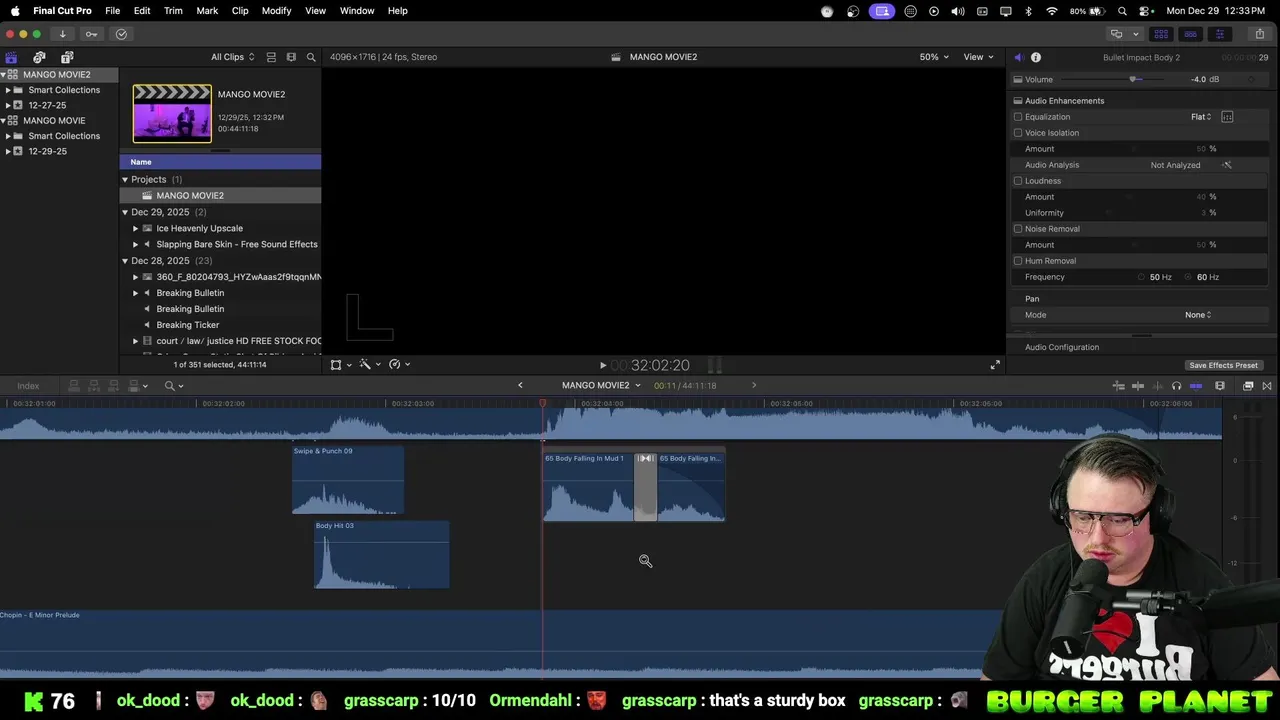
Task: Select MANGO MOVIE2 project thumbnail
Action: 172,113
